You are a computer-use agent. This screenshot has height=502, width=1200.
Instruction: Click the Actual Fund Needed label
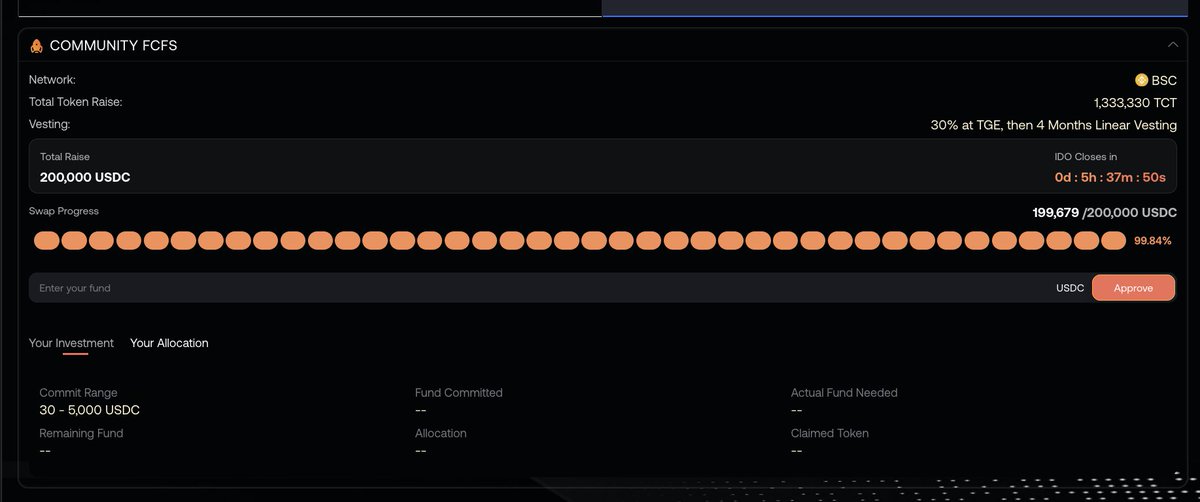click(x=844, y=393)
